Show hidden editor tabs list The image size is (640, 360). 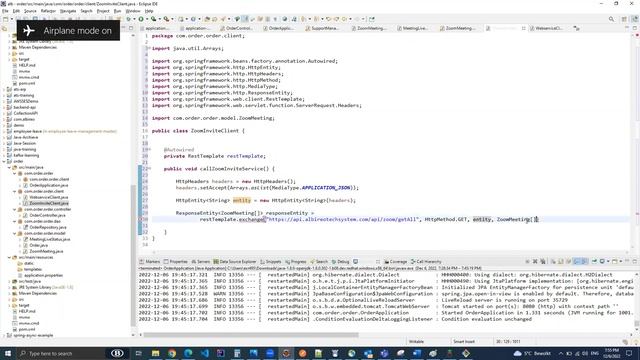[x=576, y=28]
